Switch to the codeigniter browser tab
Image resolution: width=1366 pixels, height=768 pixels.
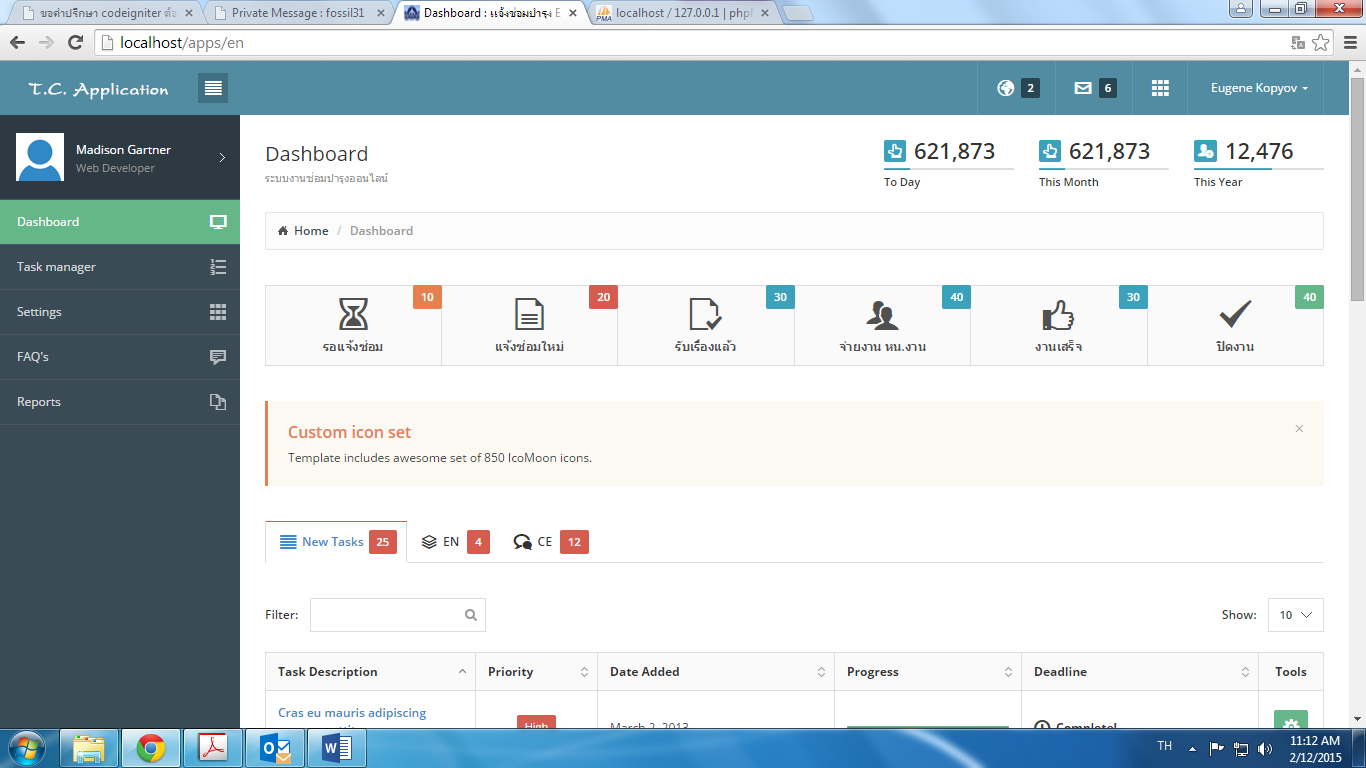coord(108,13)
